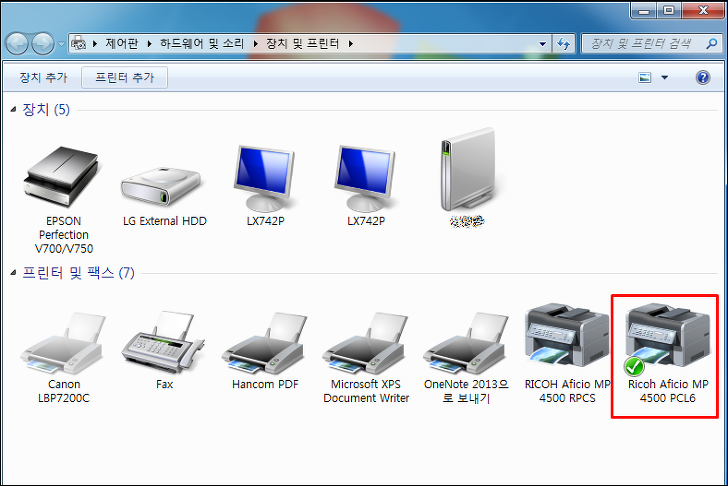This screenshot has width=728, height=486.
Task: Open the help question mark icon
Action: [x=703, y=77]
